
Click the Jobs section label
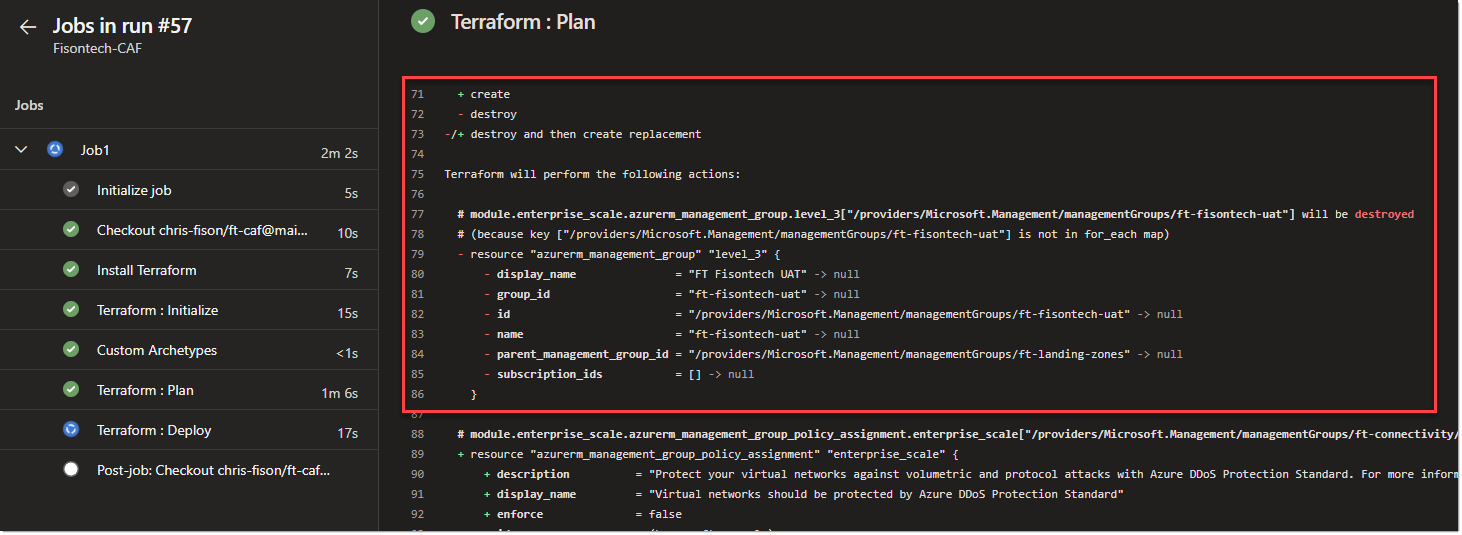[29, 105]
